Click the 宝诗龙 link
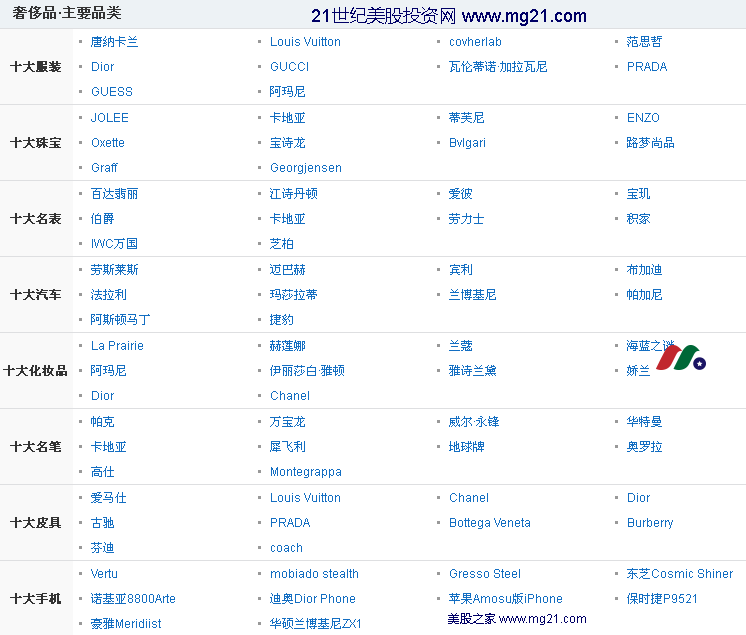746x635 pixels. [287, 143]
